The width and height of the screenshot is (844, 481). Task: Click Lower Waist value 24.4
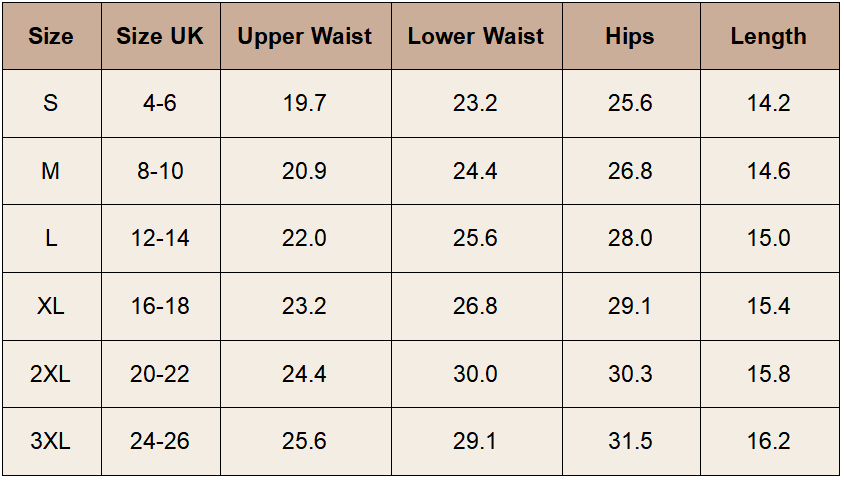tap(476, 171)
